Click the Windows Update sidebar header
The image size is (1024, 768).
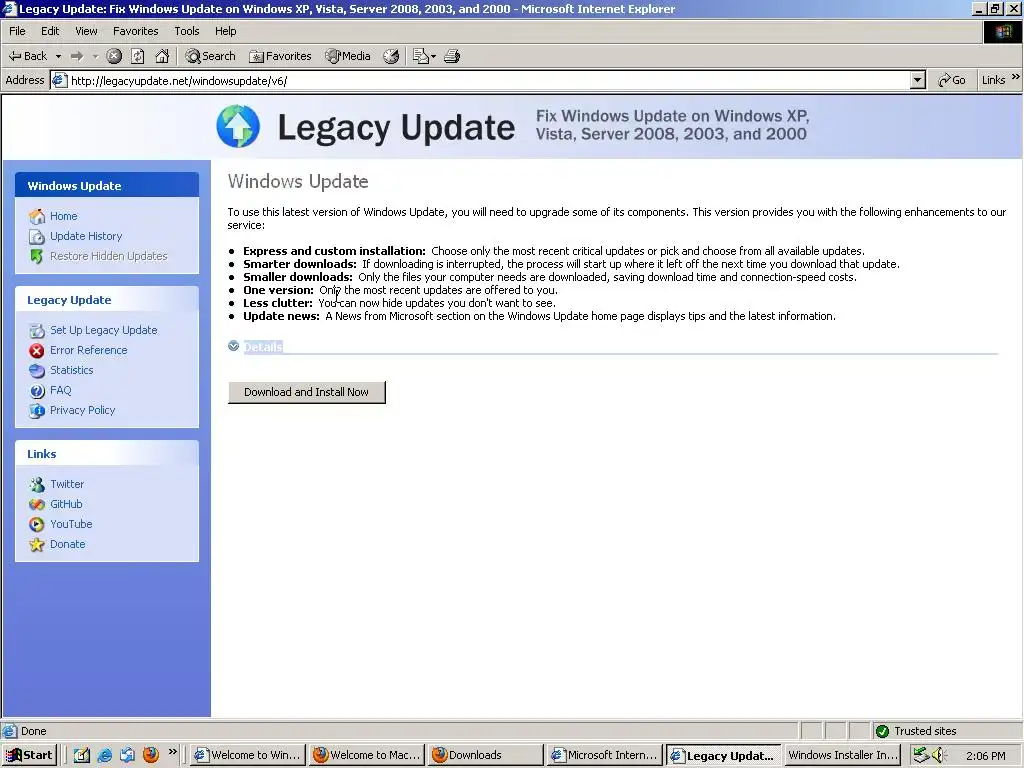coord(107,185)
